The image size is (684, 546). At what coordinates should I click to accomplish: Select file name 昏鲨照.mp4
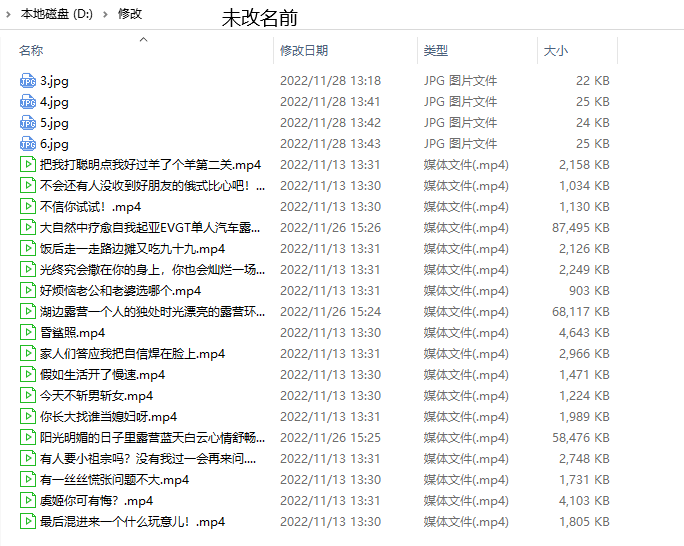(x=72, y=332)
